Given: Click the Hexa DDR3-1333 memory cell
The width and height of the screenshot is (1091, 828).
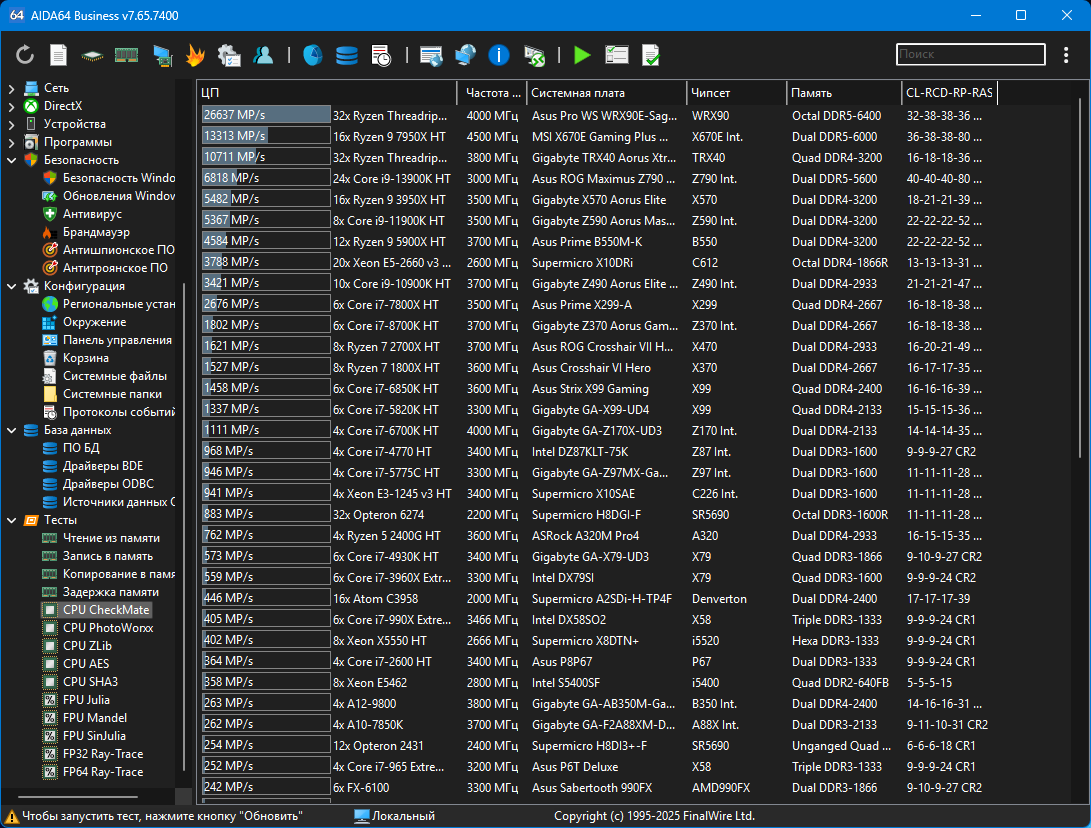Looking at the screenshot, I should [x=835, y=641].
